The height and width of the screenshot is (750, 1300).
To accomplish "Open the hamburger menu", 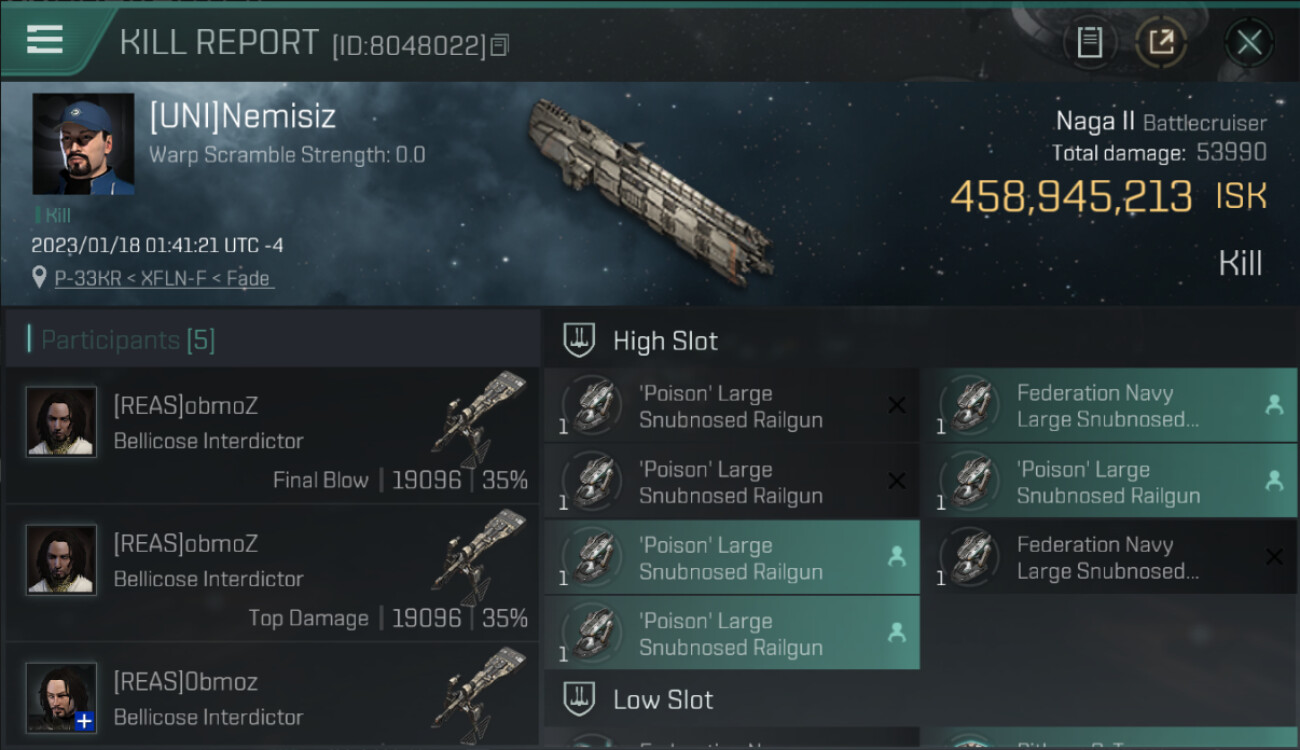I will coord(45,40).
